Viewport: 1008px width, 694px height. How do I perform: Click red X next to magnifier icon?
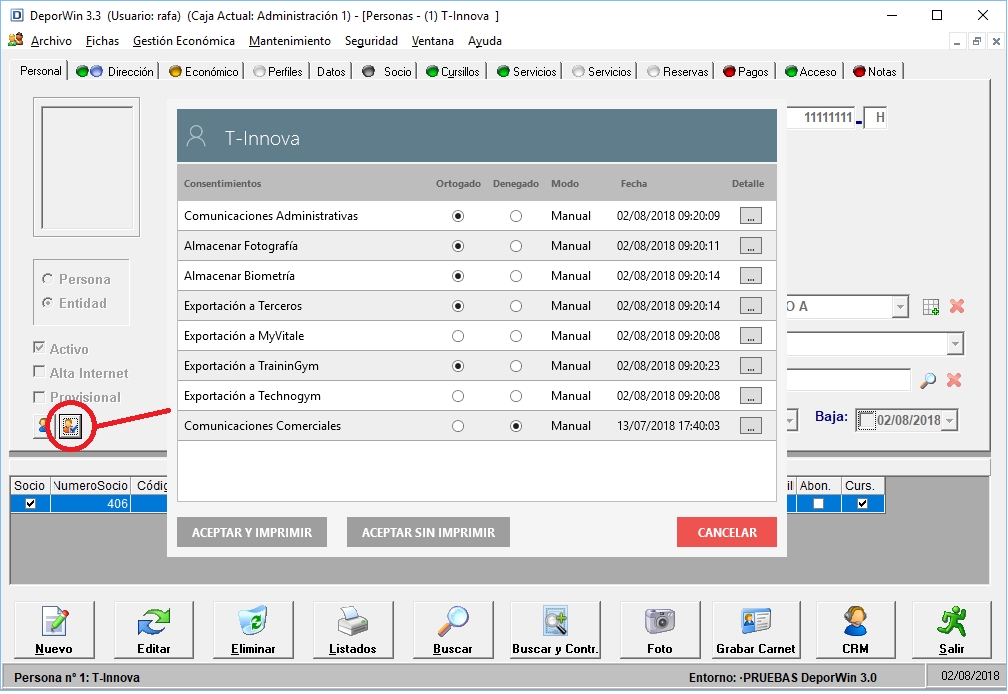coord(954,380)
